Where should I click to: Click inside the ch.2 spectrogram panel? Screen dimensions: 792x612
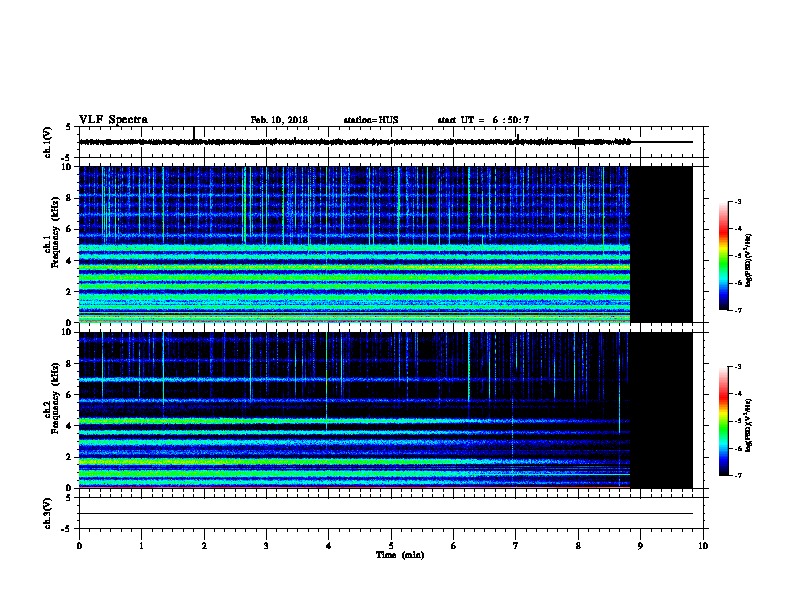coord(355,410)
